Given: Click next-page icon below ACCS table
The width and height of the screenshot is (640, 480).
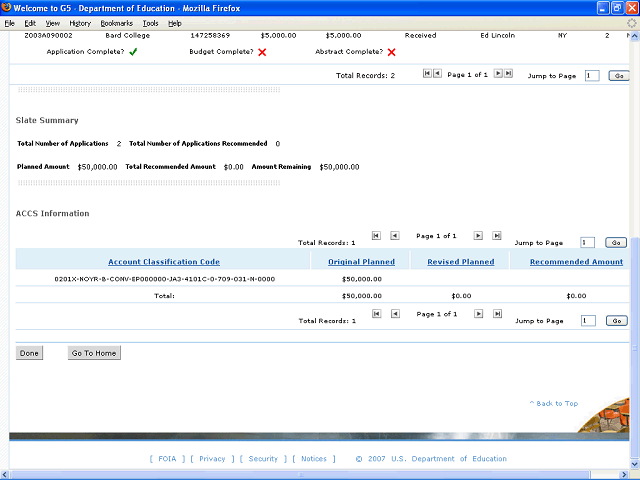Looking at the screenshot, I should tap(478, 313).
